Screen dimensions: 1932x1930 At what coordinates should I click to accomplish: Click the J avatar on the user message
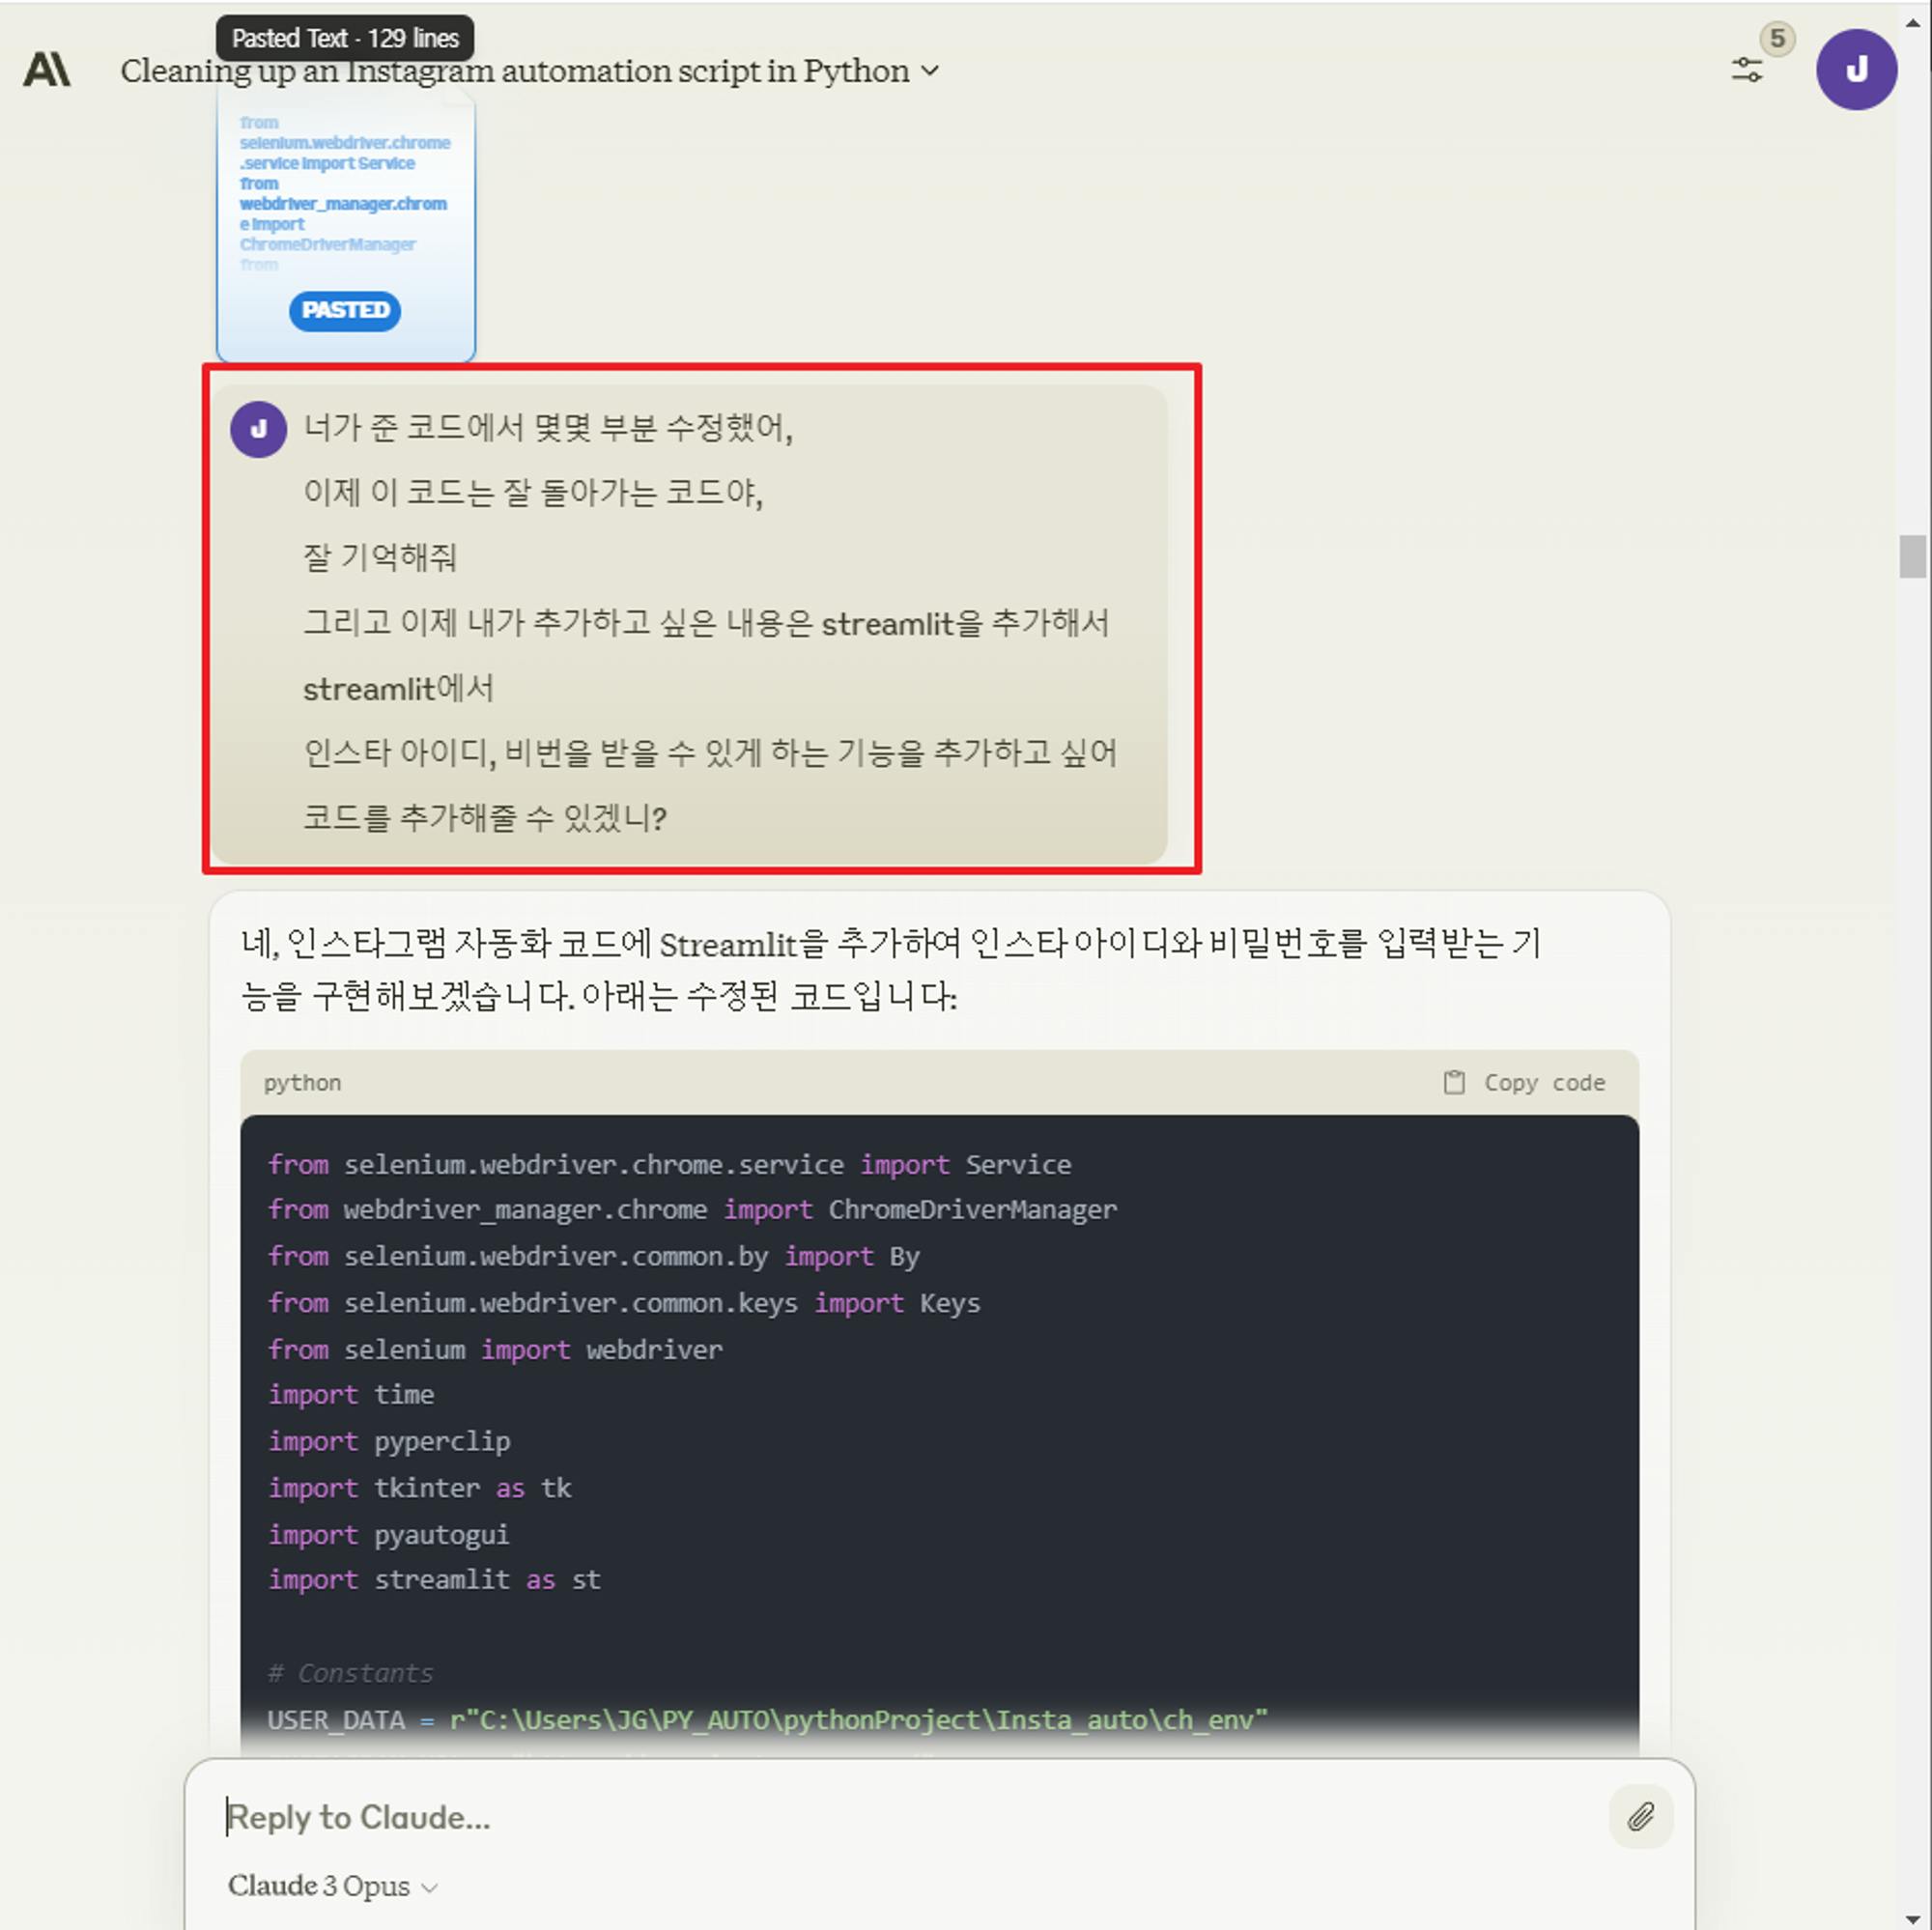(x=258, y=429)
